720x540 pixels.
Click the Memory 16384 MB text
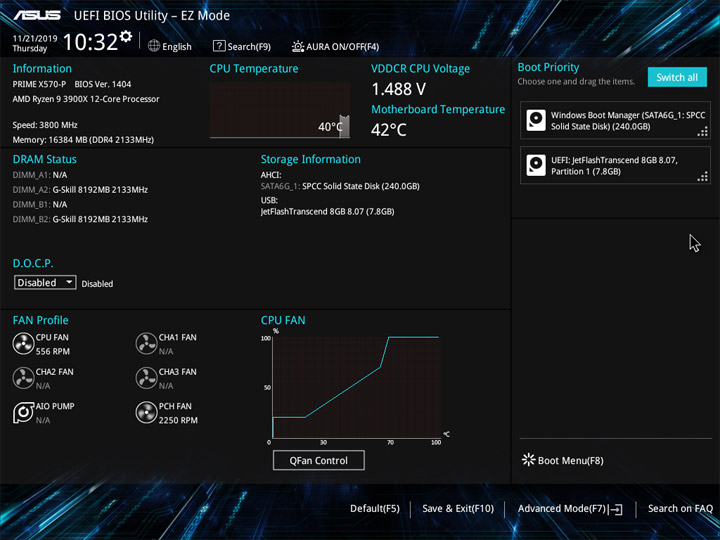click(x=83, y=140)
